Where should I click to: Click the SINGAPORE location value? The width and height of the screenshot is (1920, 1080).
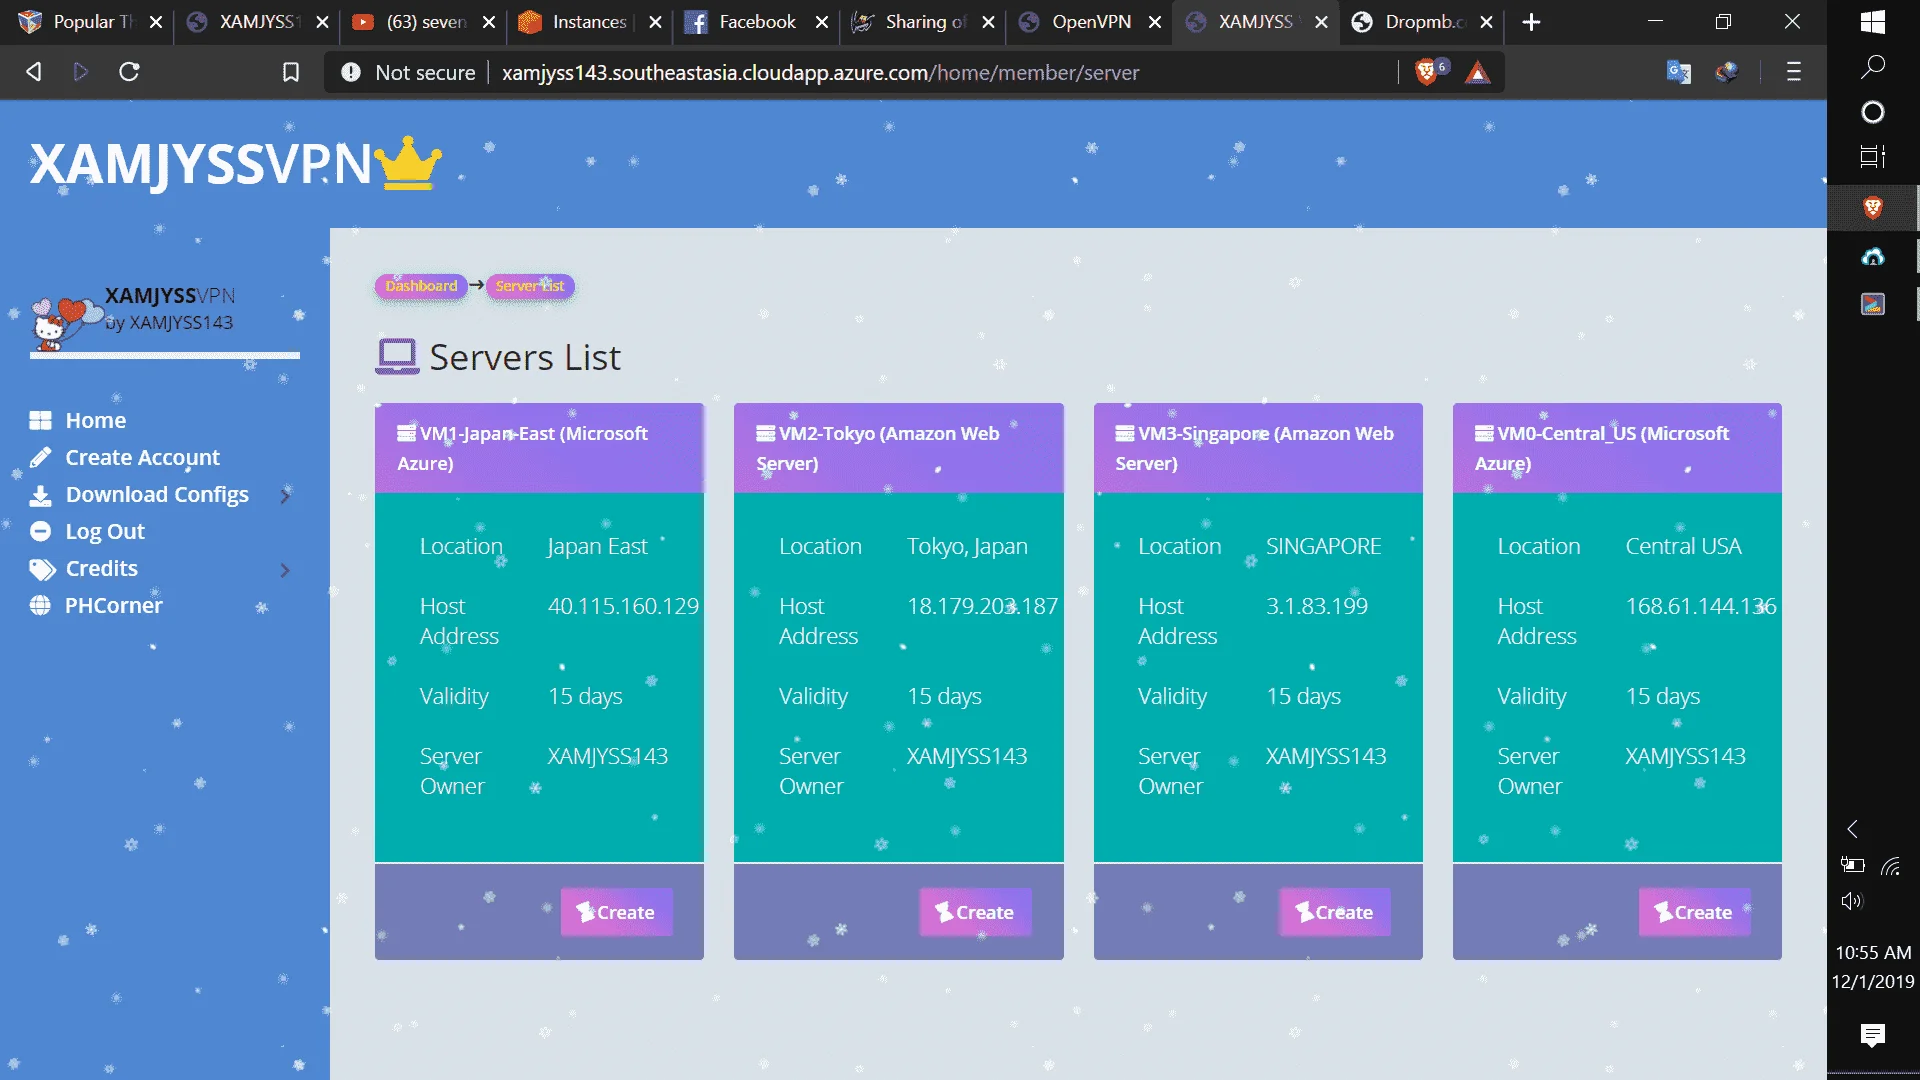click(1323, 546)
